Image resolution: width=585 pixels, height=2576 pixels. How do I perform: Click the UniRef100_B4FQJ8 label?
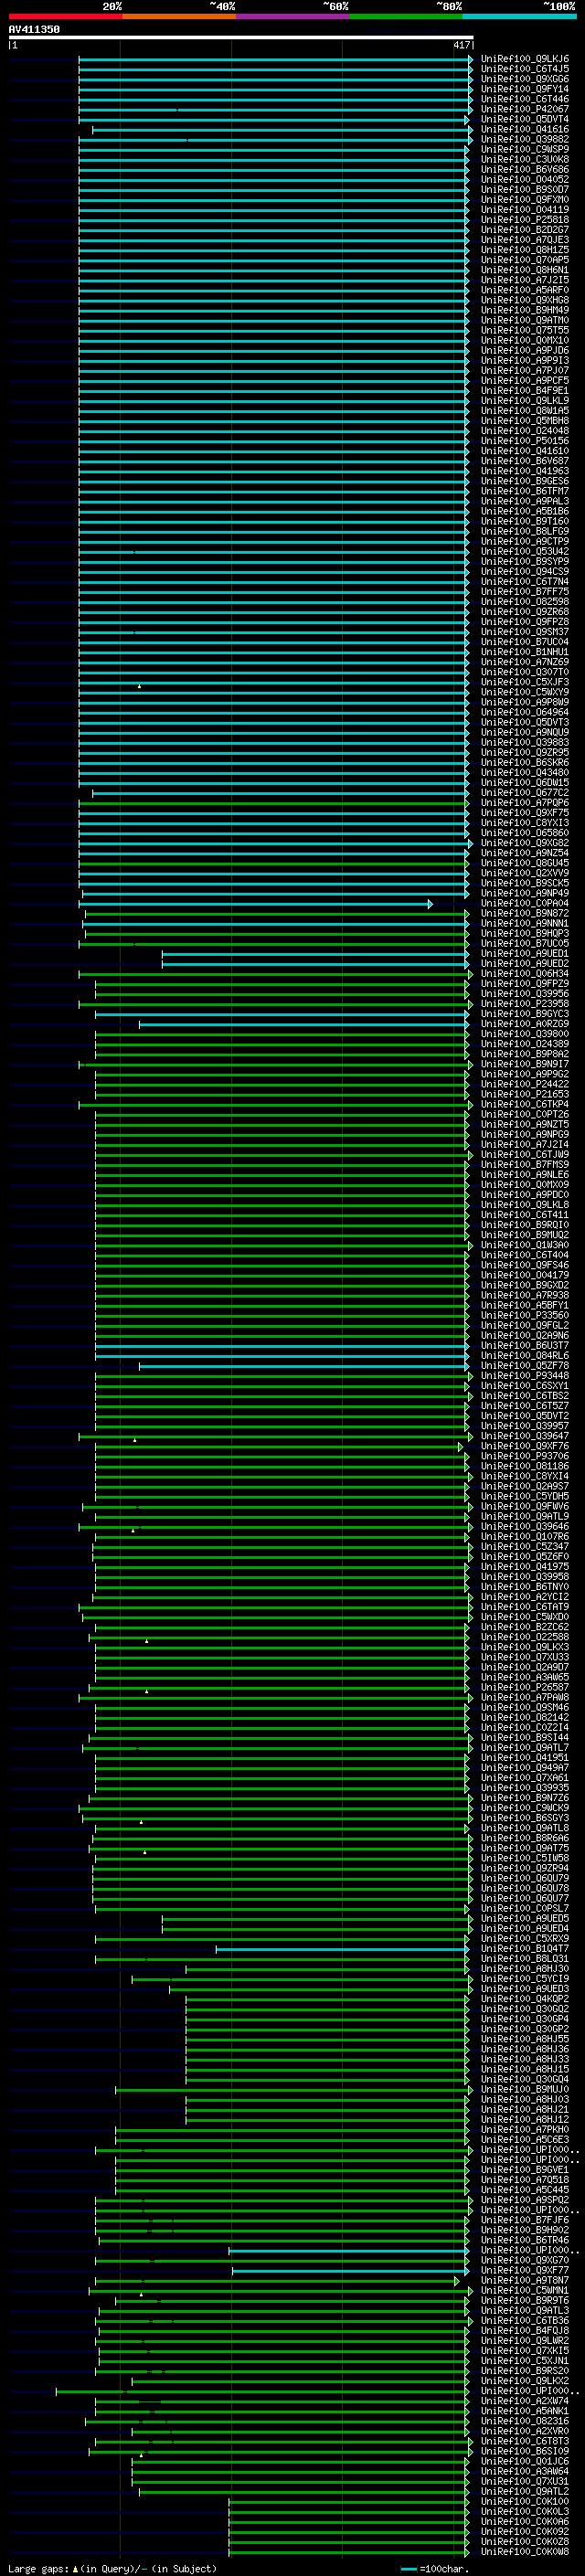pyautogui.click(x=525, y=2329)
